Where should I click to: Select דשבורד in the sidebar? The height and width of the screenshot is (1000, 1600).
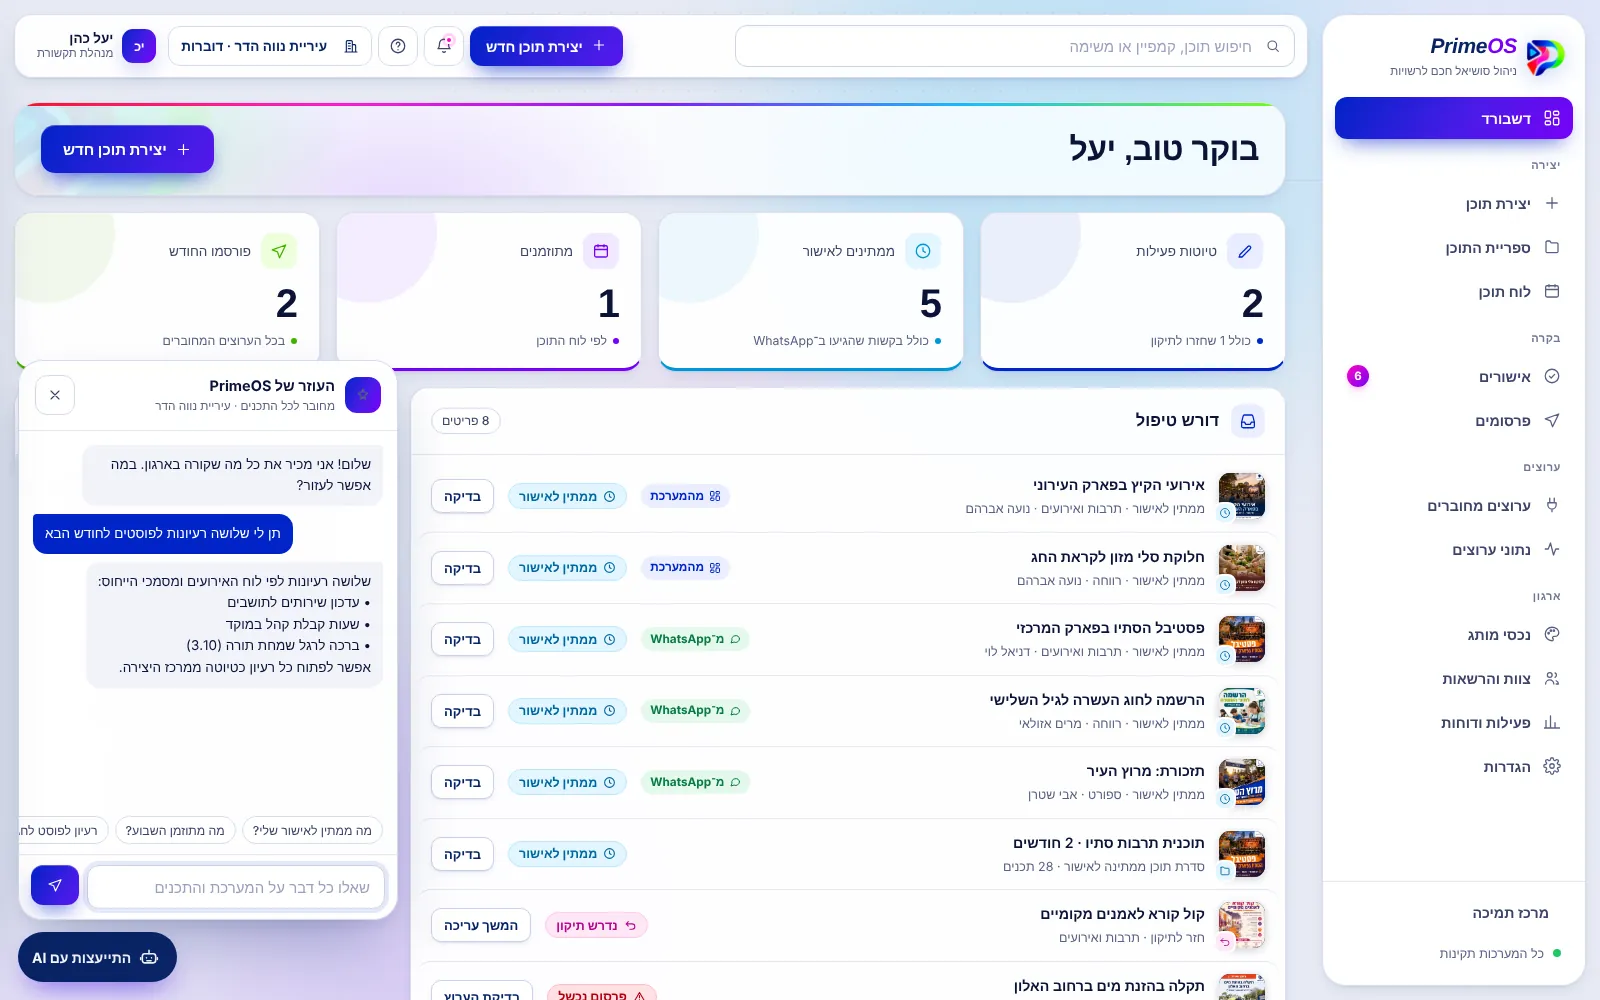1454,118
